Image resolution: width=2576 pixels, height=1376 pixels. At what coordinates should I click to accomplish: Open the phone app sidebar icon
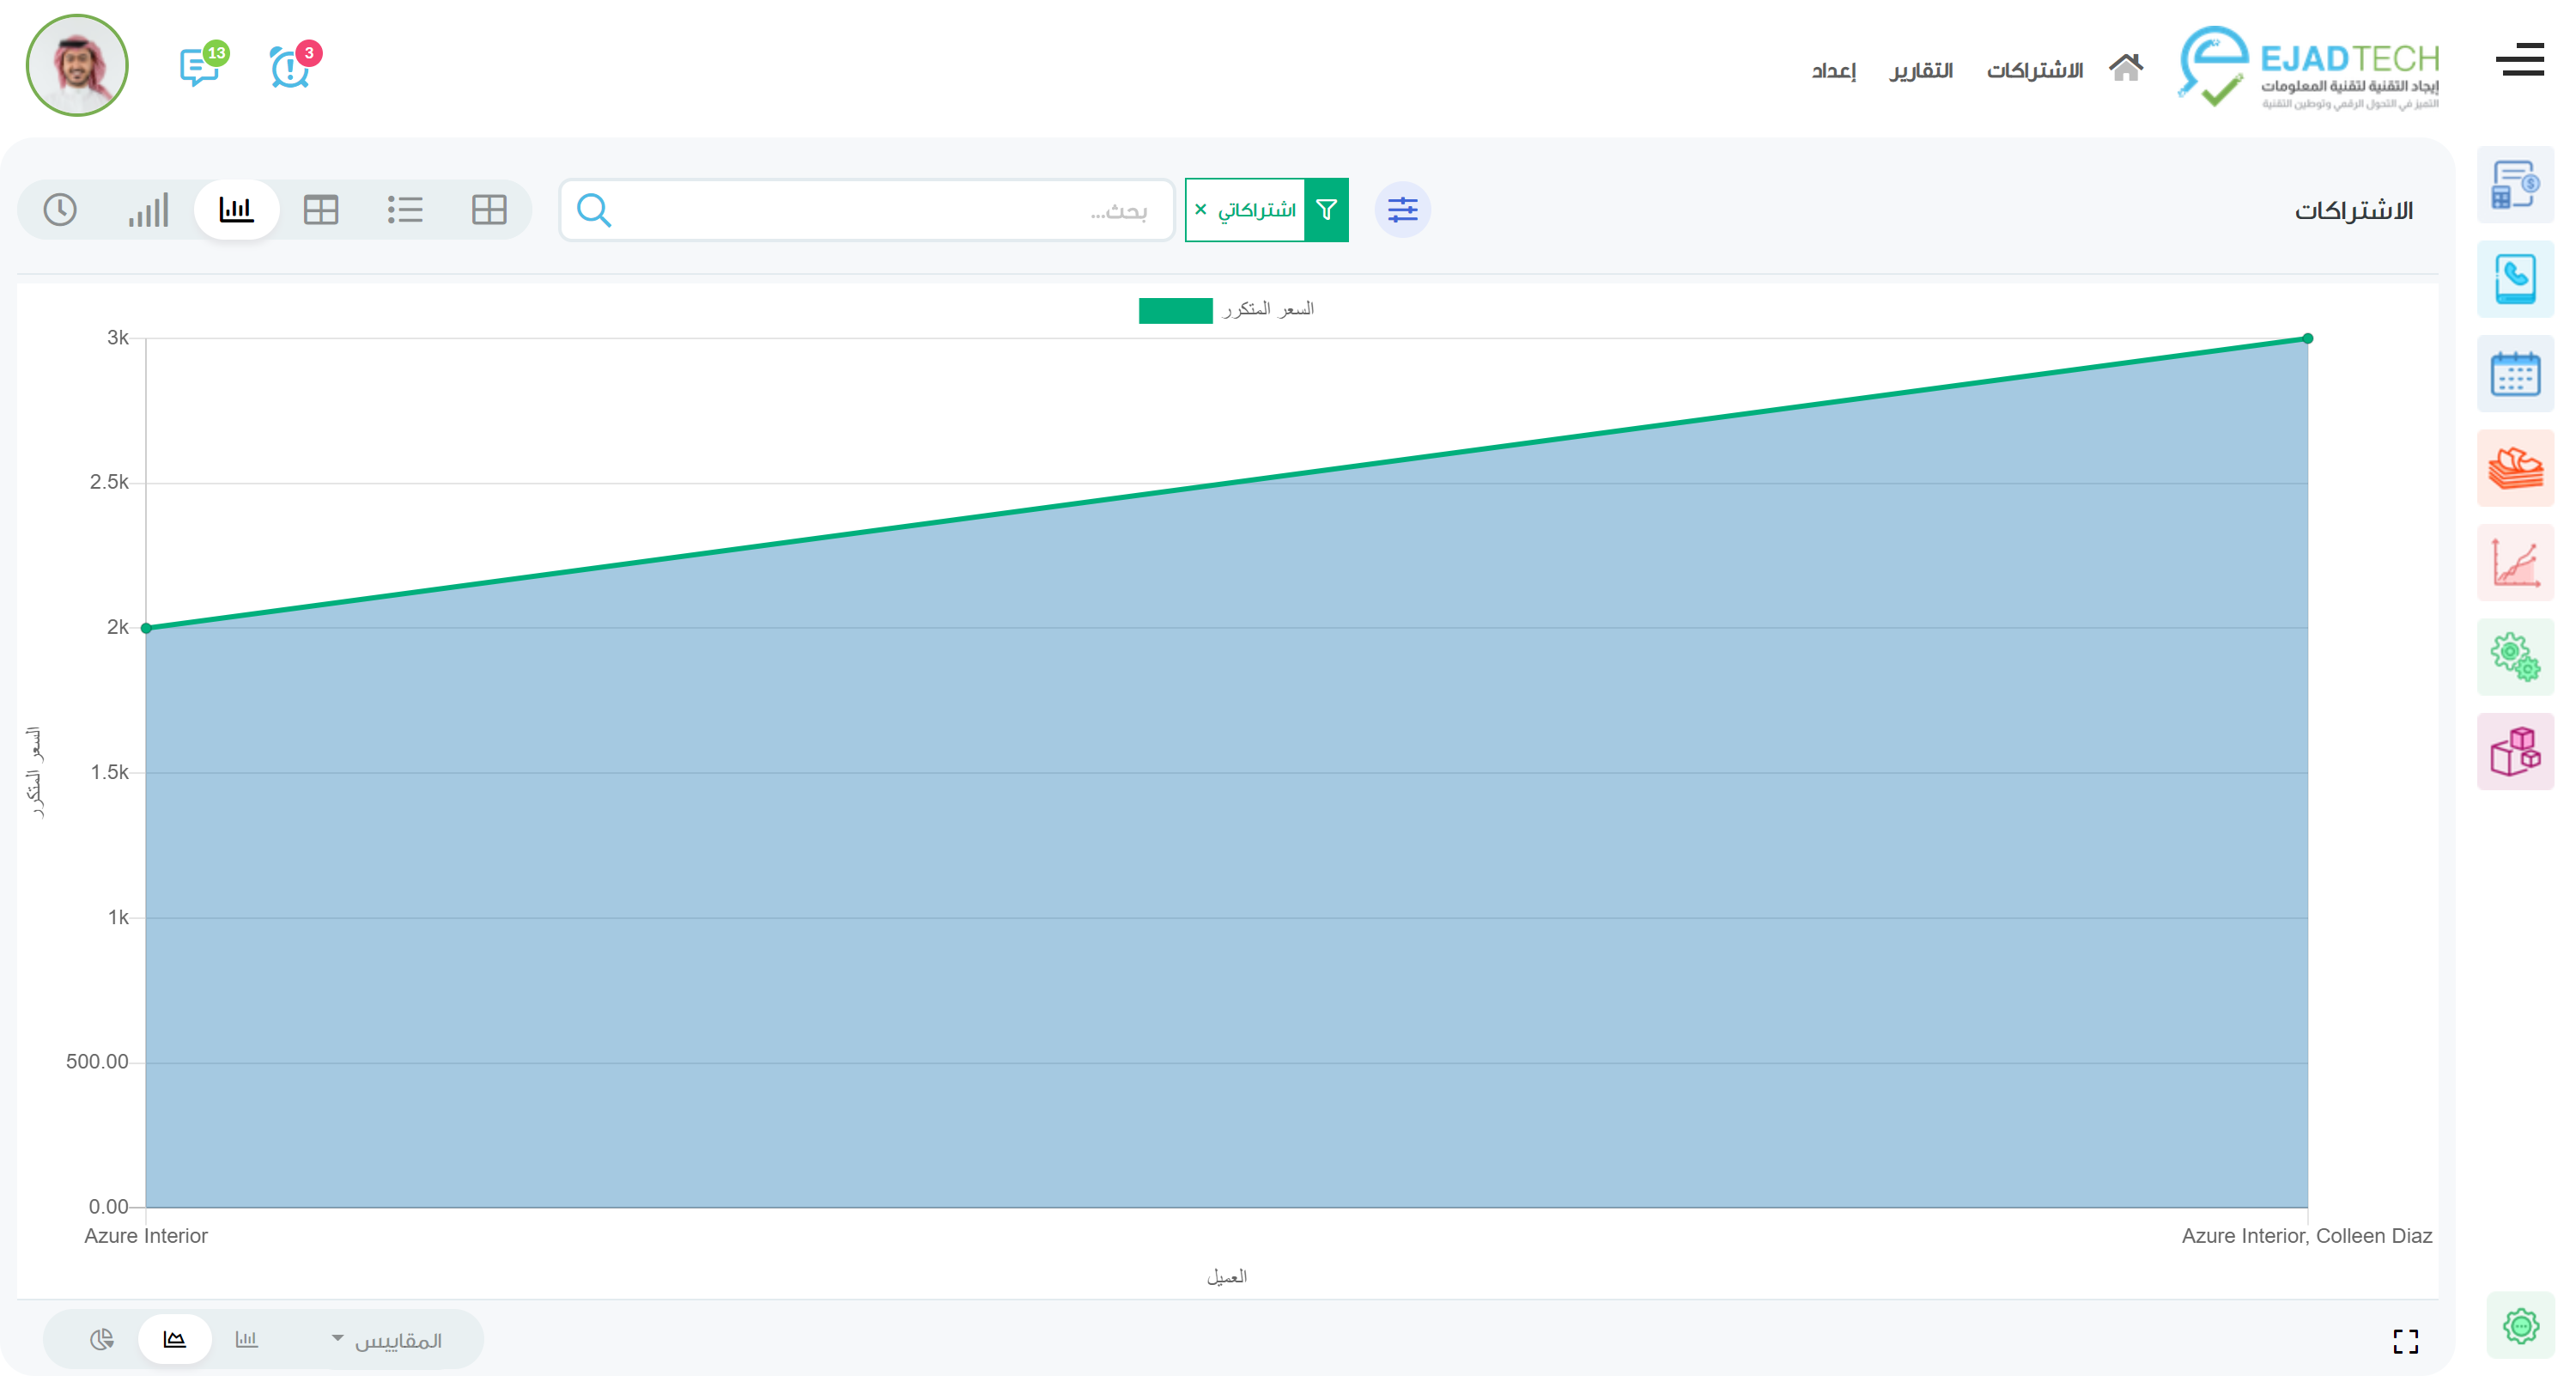[2514, 279]
